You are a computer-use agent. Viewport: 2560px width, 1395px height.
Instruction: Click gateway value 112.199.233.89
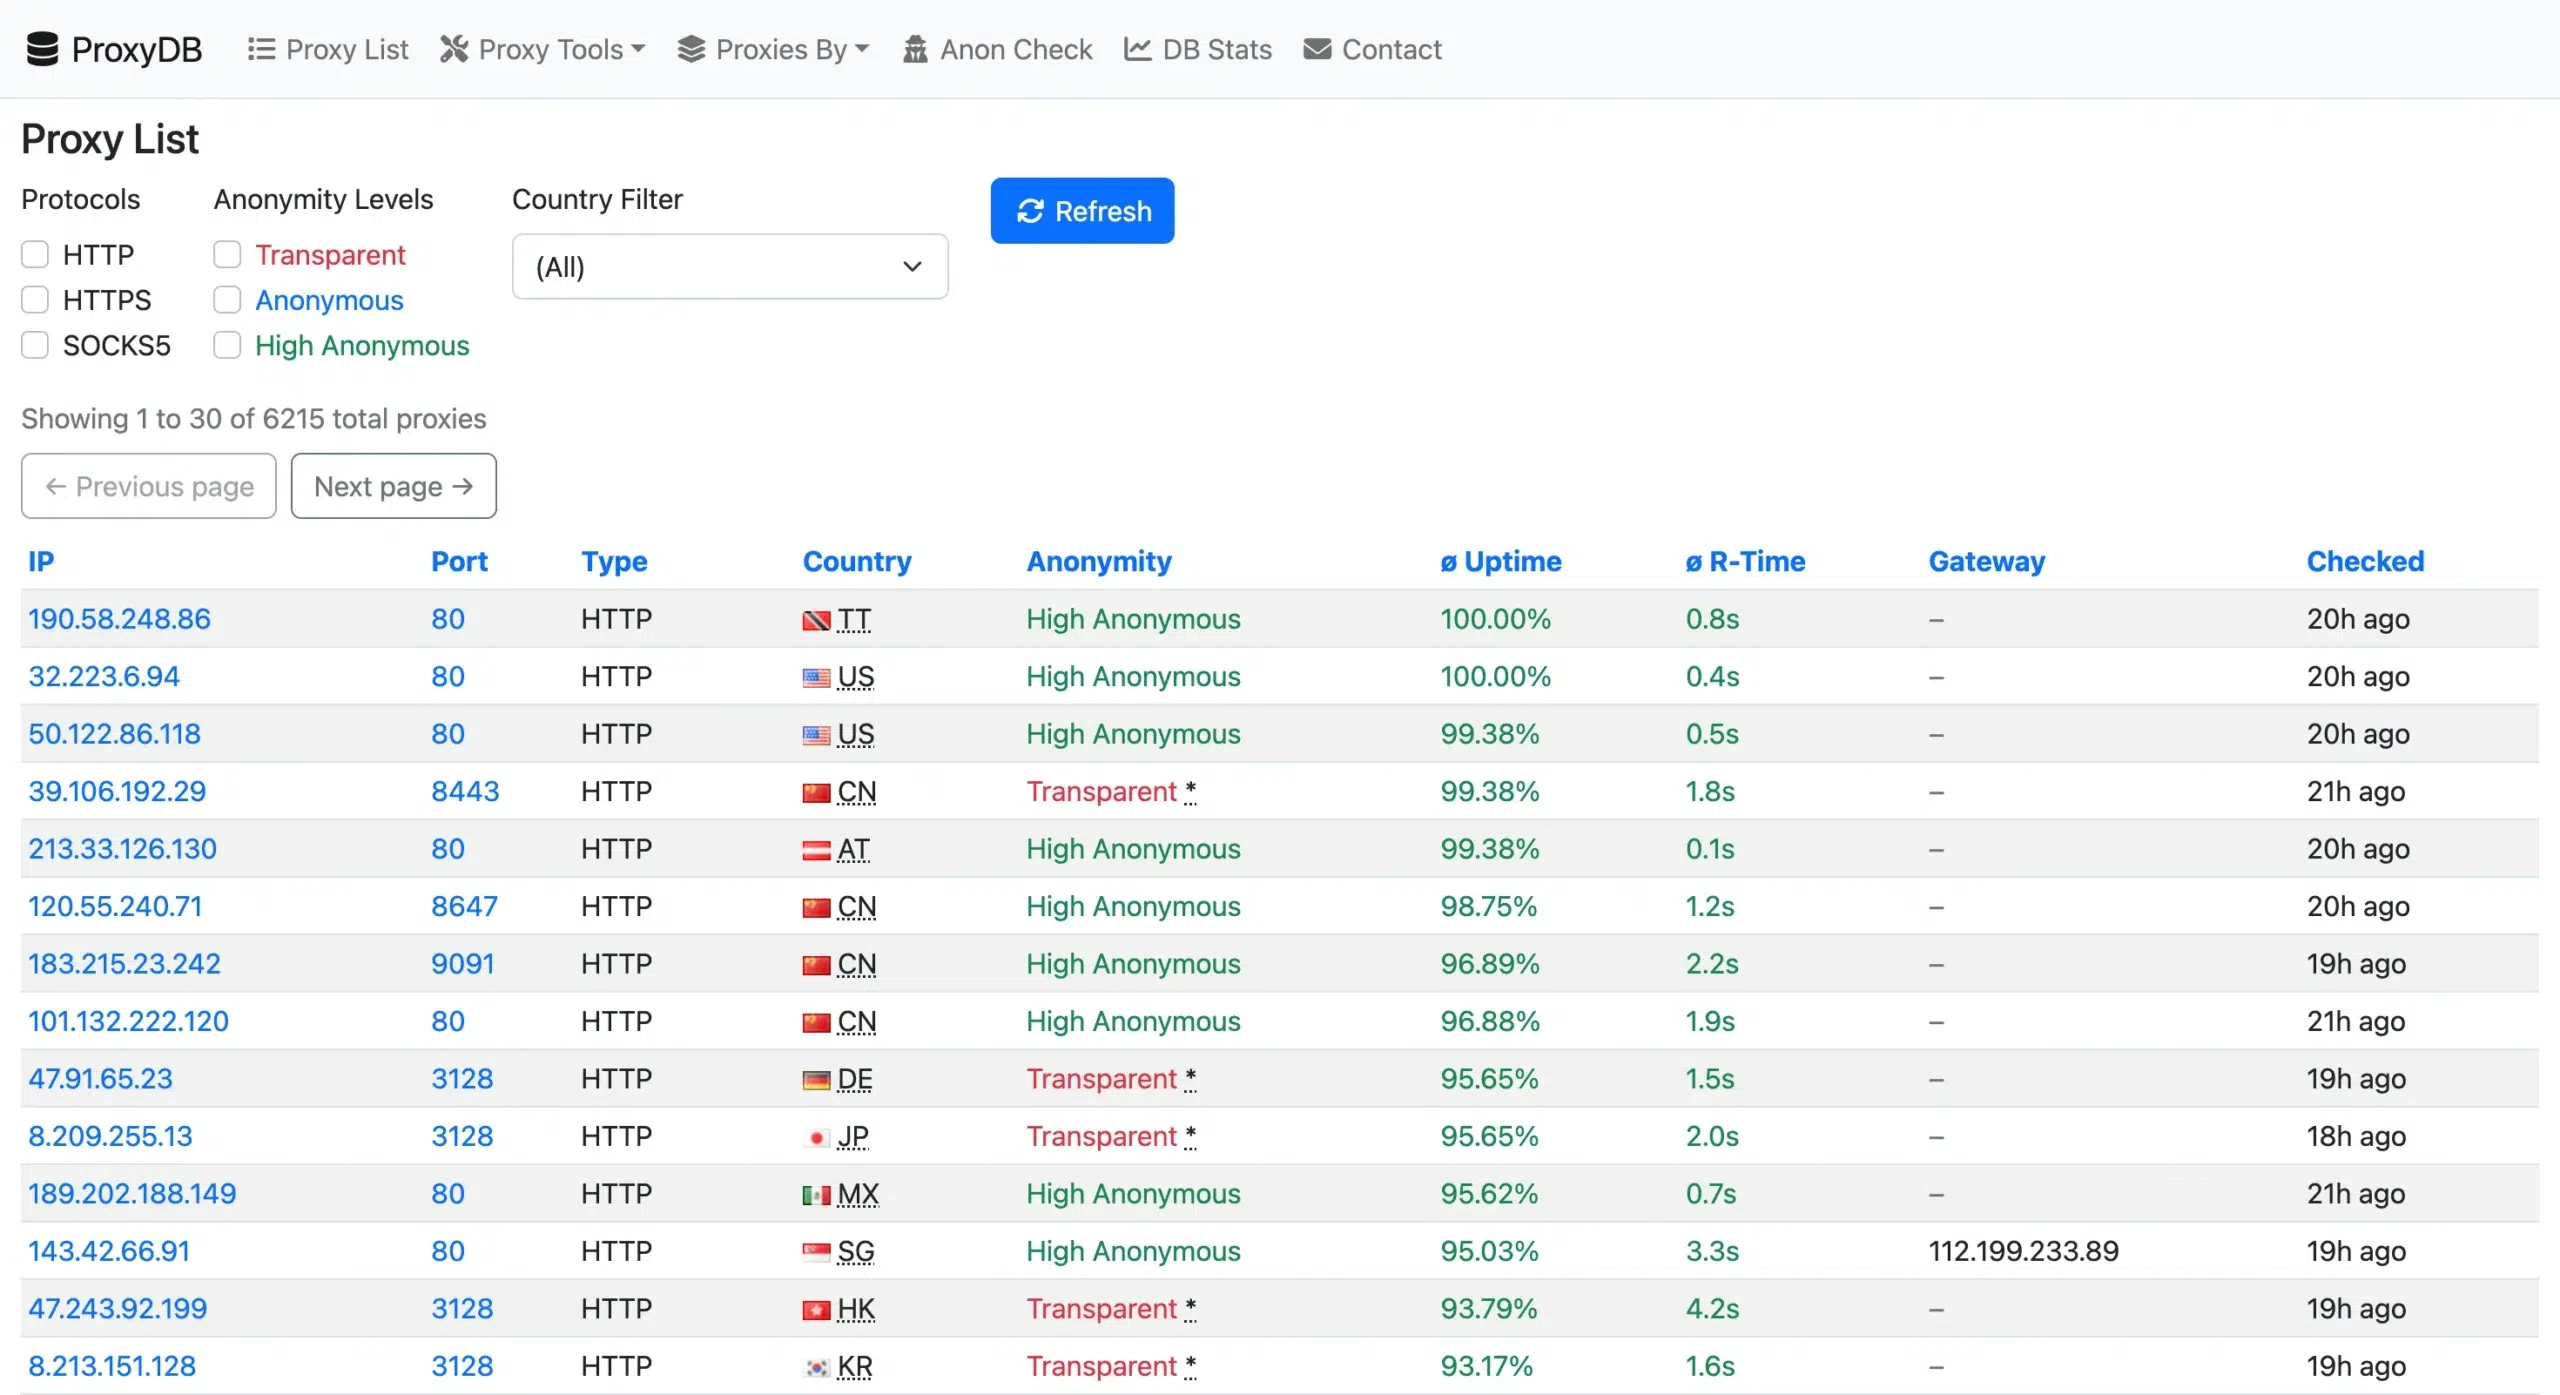point(2024,1252)
